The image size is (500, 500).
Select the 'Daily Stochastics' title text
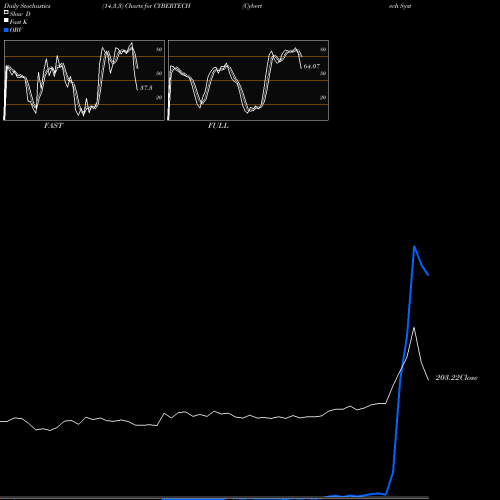(27, 6)
